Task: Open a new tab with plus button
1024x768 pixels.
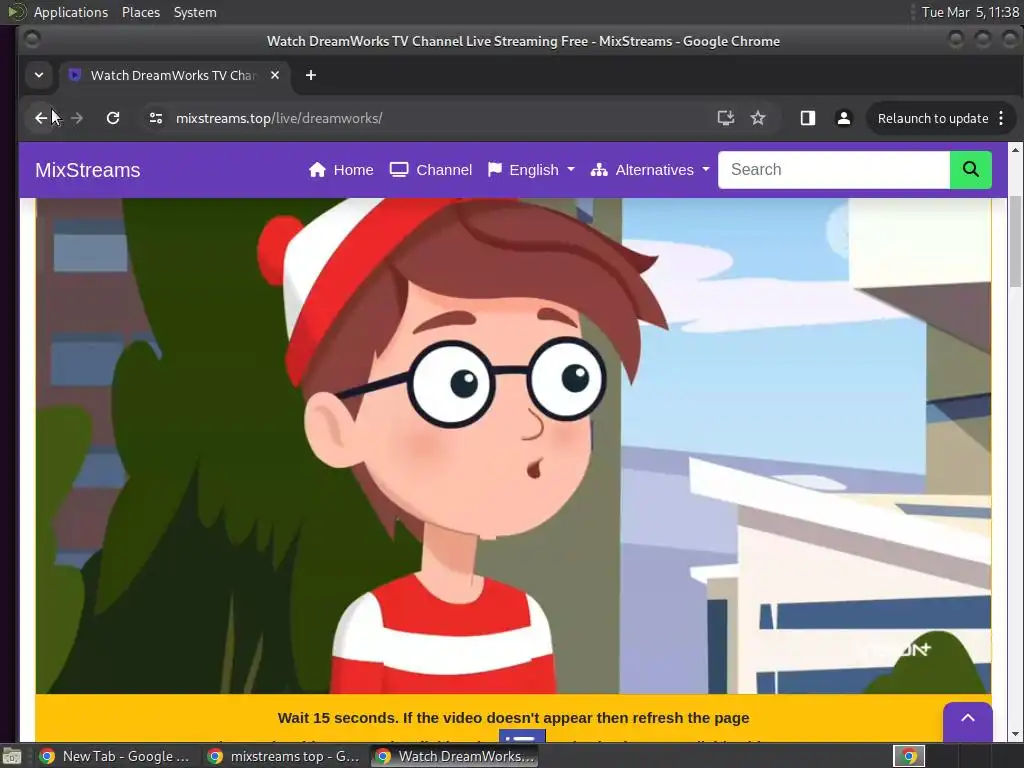Action: [311, 75]
